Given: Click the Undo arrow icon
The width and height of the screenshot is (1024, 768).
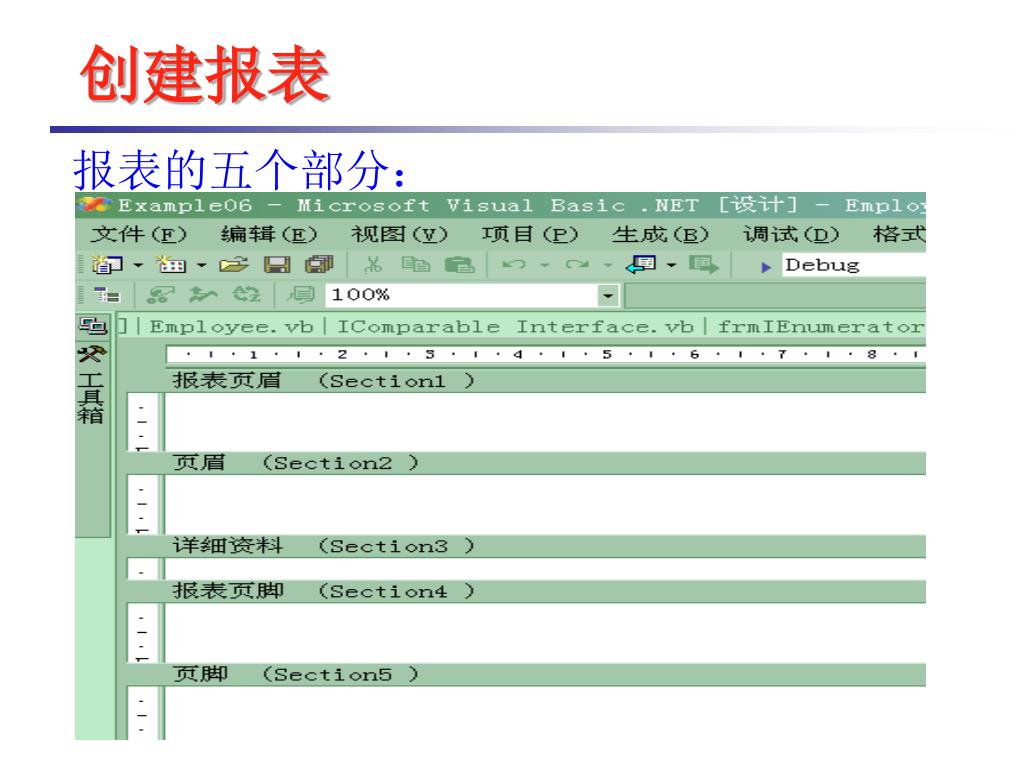Looking at the screenshot, I should click(514, 264).
